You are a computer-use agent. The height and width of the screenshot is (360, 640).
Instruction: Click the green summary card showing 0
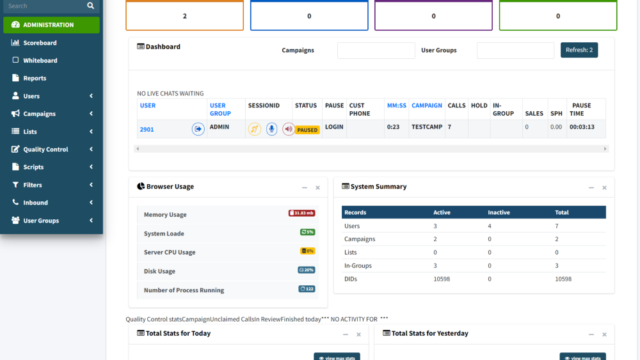coord(558,16)
